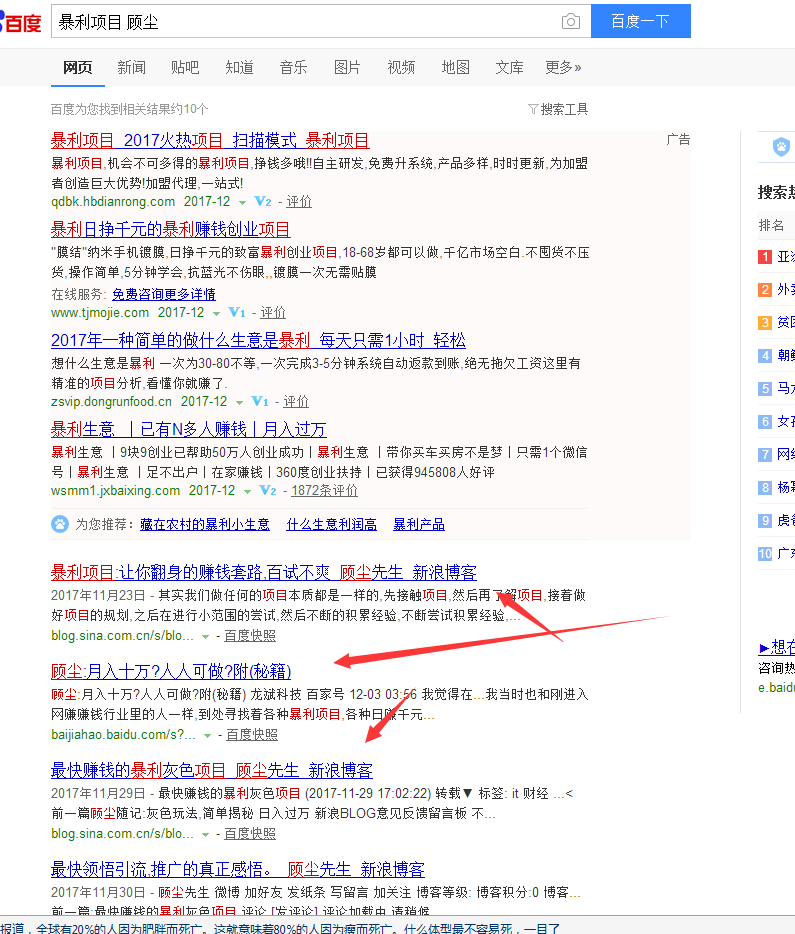
Task: Expand dropdown arrow for 最快赚钱的暴利灰色项目 result URL
Action: coord(205,835)
